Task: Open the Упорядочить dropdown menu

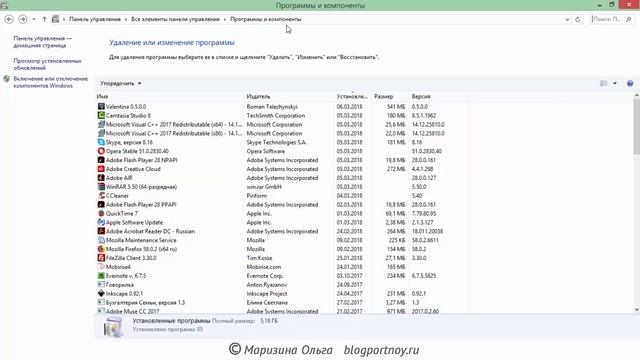Action: 120,83
